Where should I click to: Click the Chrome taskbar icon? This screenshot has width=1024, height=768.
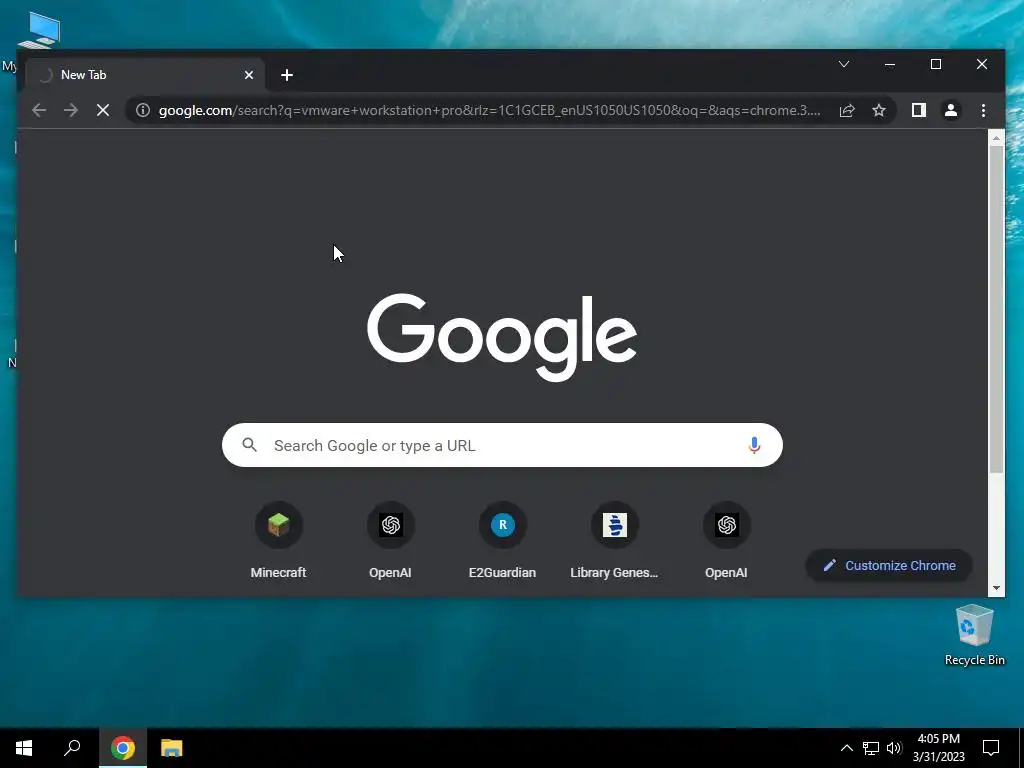click(123, 748)
